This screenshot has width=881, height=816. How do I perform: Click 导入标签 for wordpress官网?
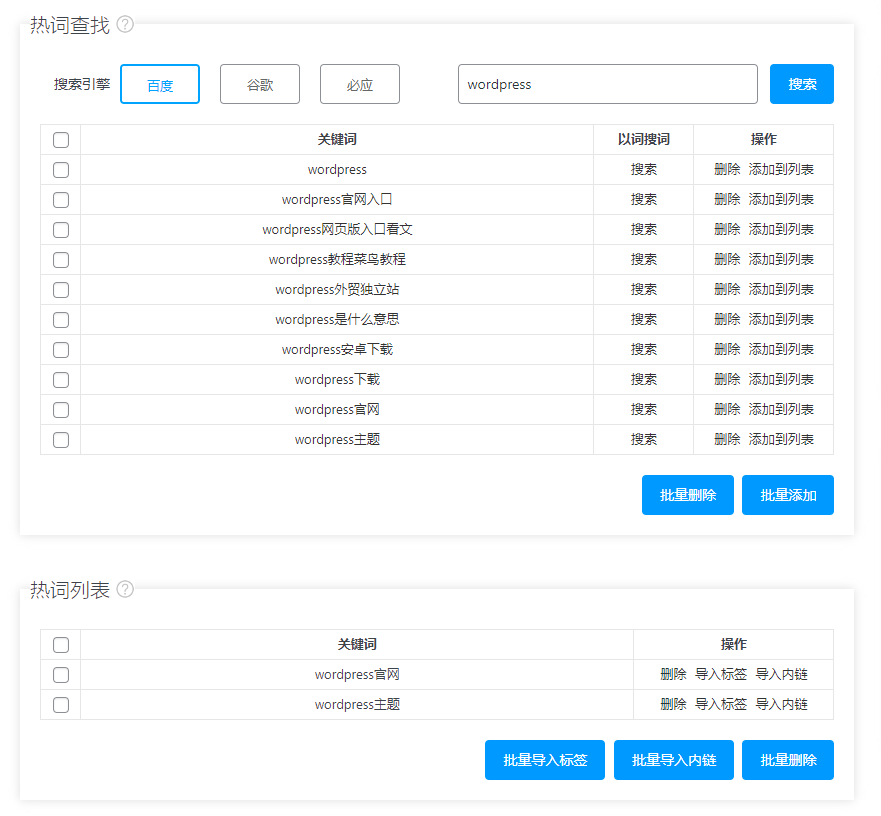tap(721, 674)
